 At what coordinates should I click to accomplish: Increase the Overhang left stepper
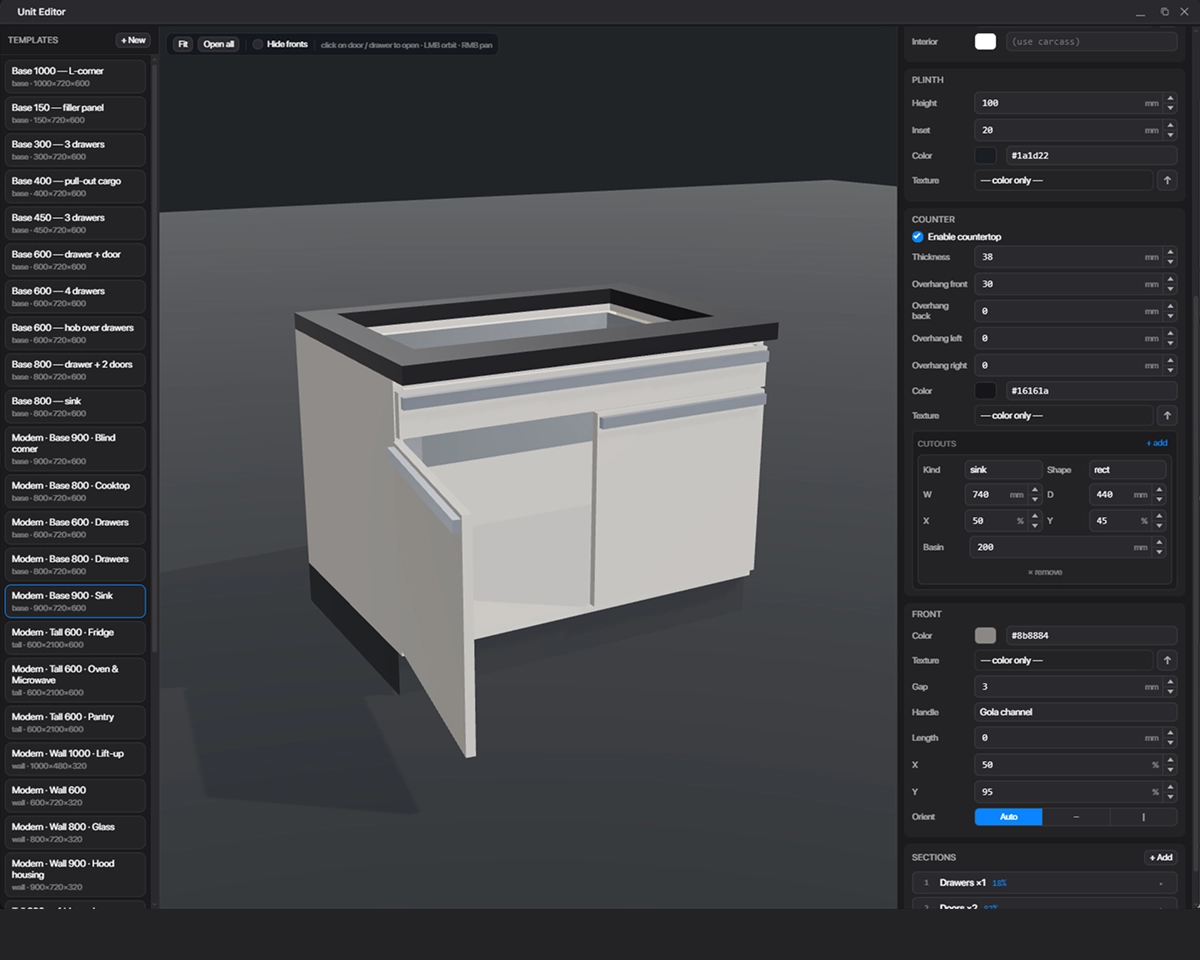1171,334
